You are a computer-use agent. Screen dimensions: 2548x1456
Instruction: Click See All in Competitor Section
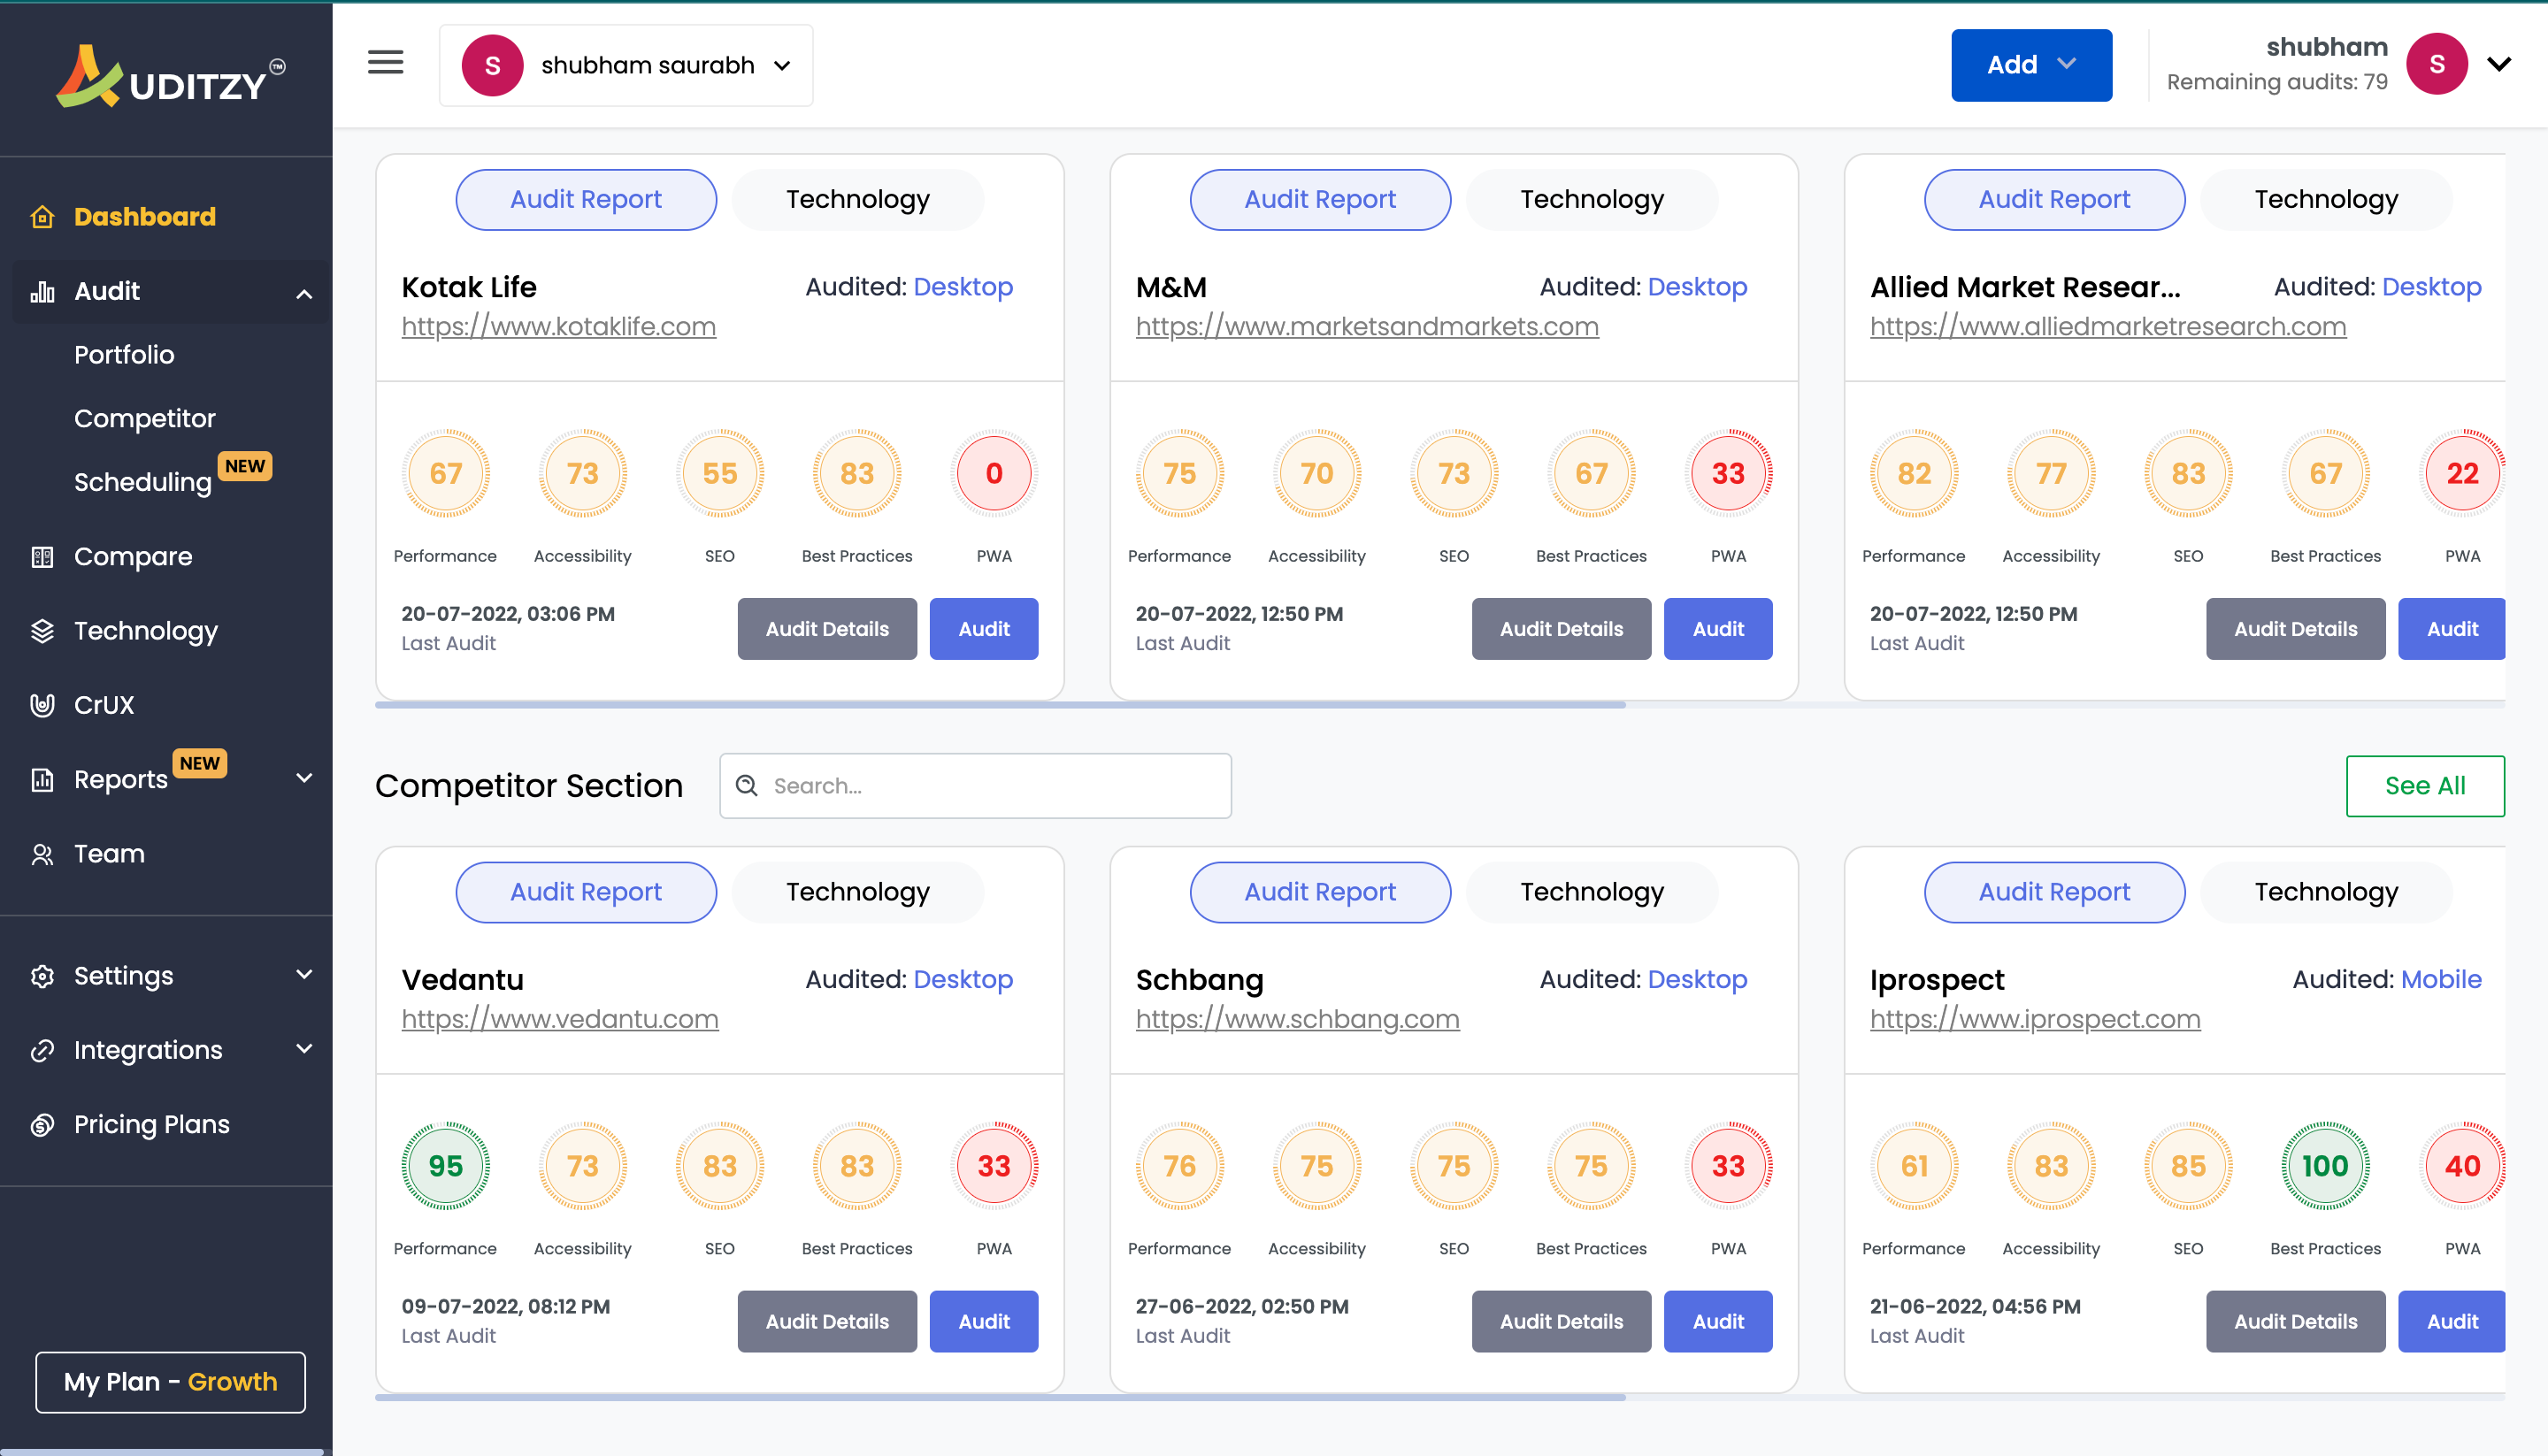2424,785
